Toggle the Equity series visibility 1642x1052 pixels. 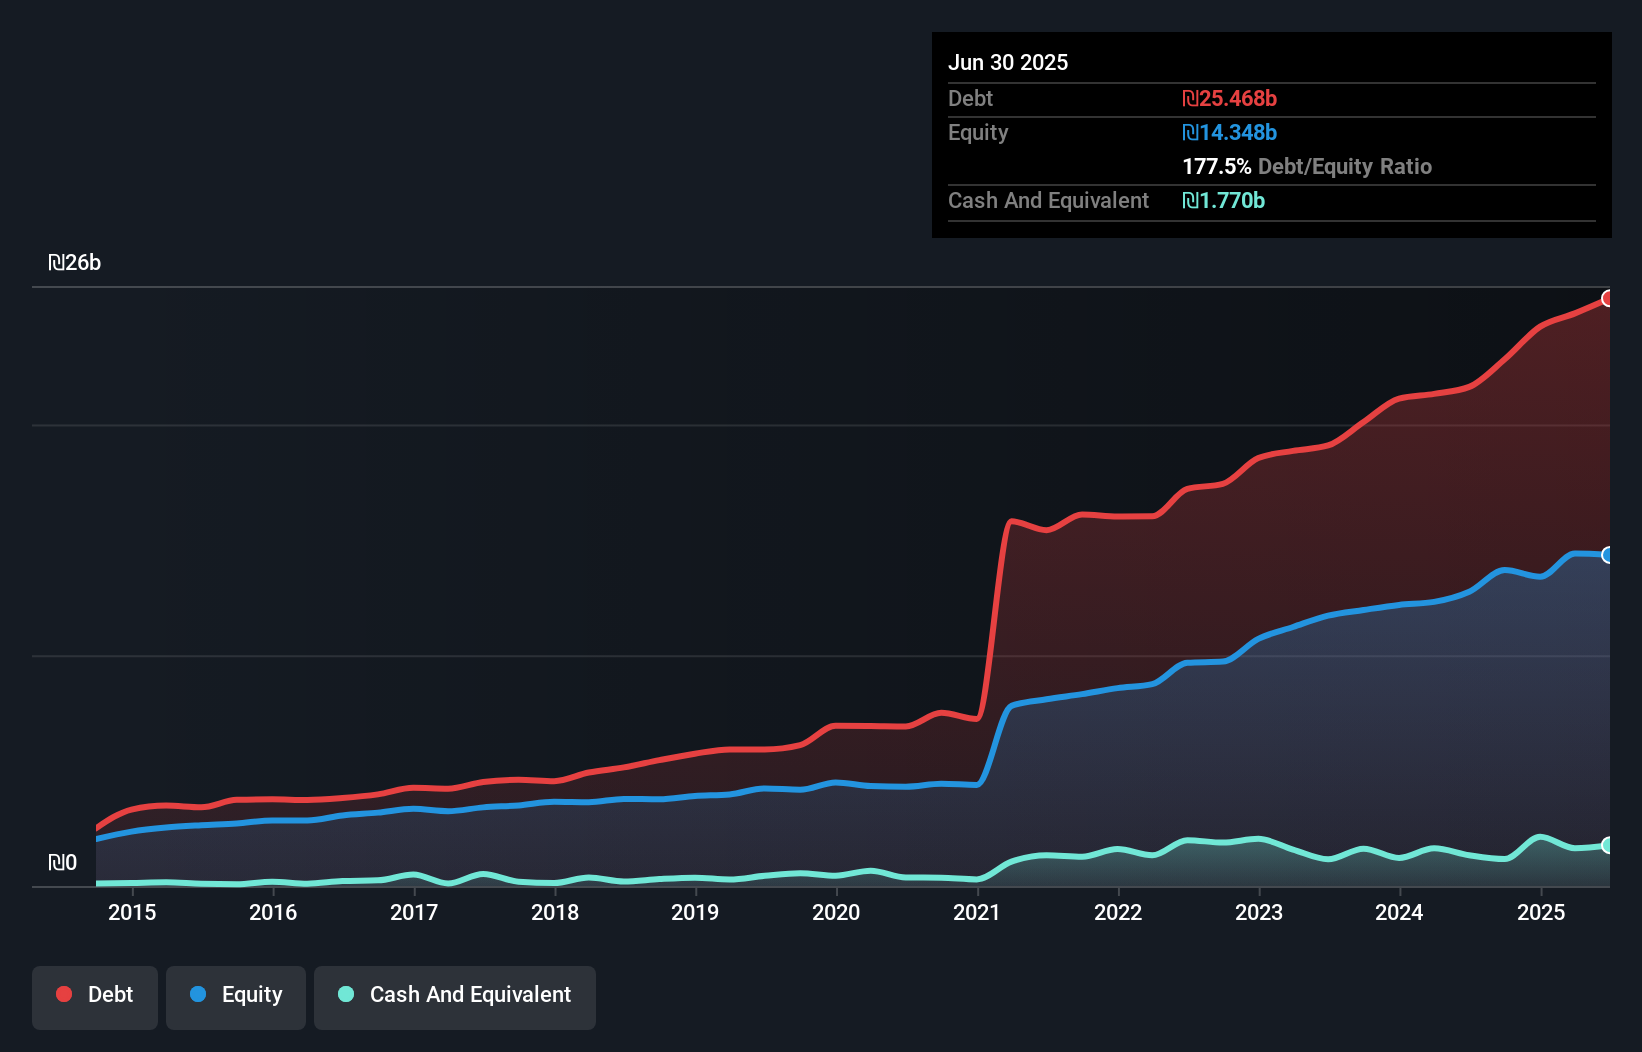[235, 994]
